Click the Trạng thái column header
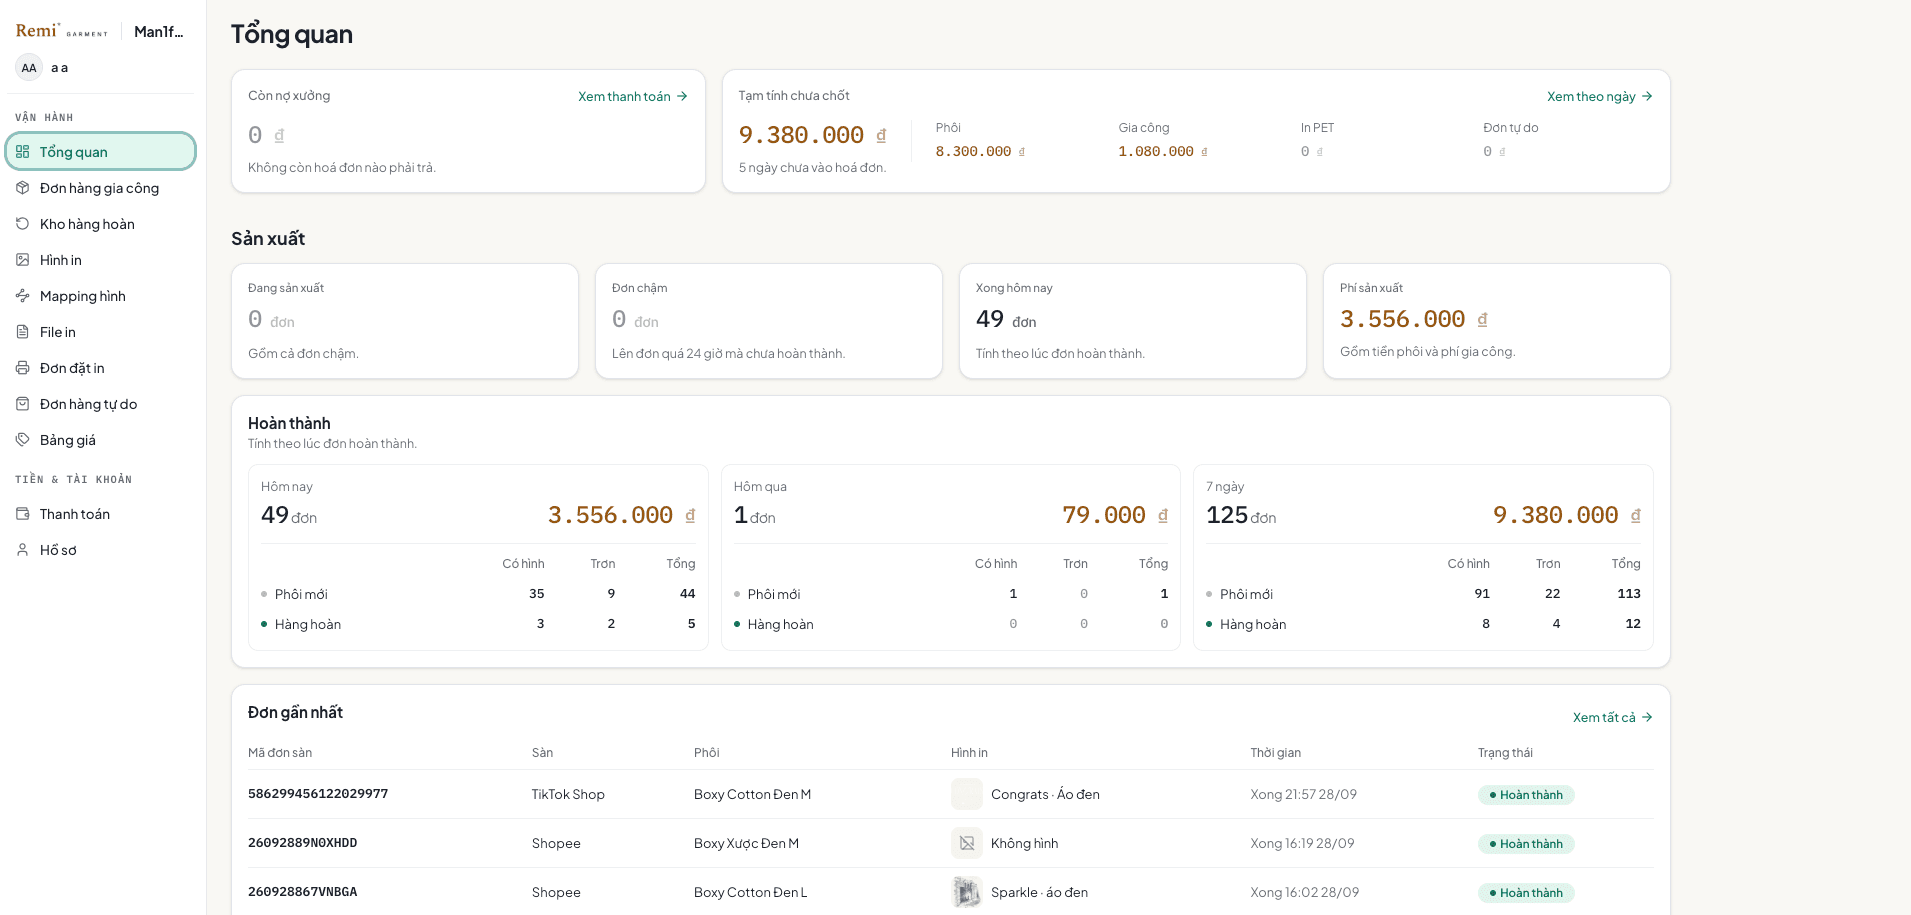The width and height of the screenshot is (1911, 915). (x=1505, y=753)
